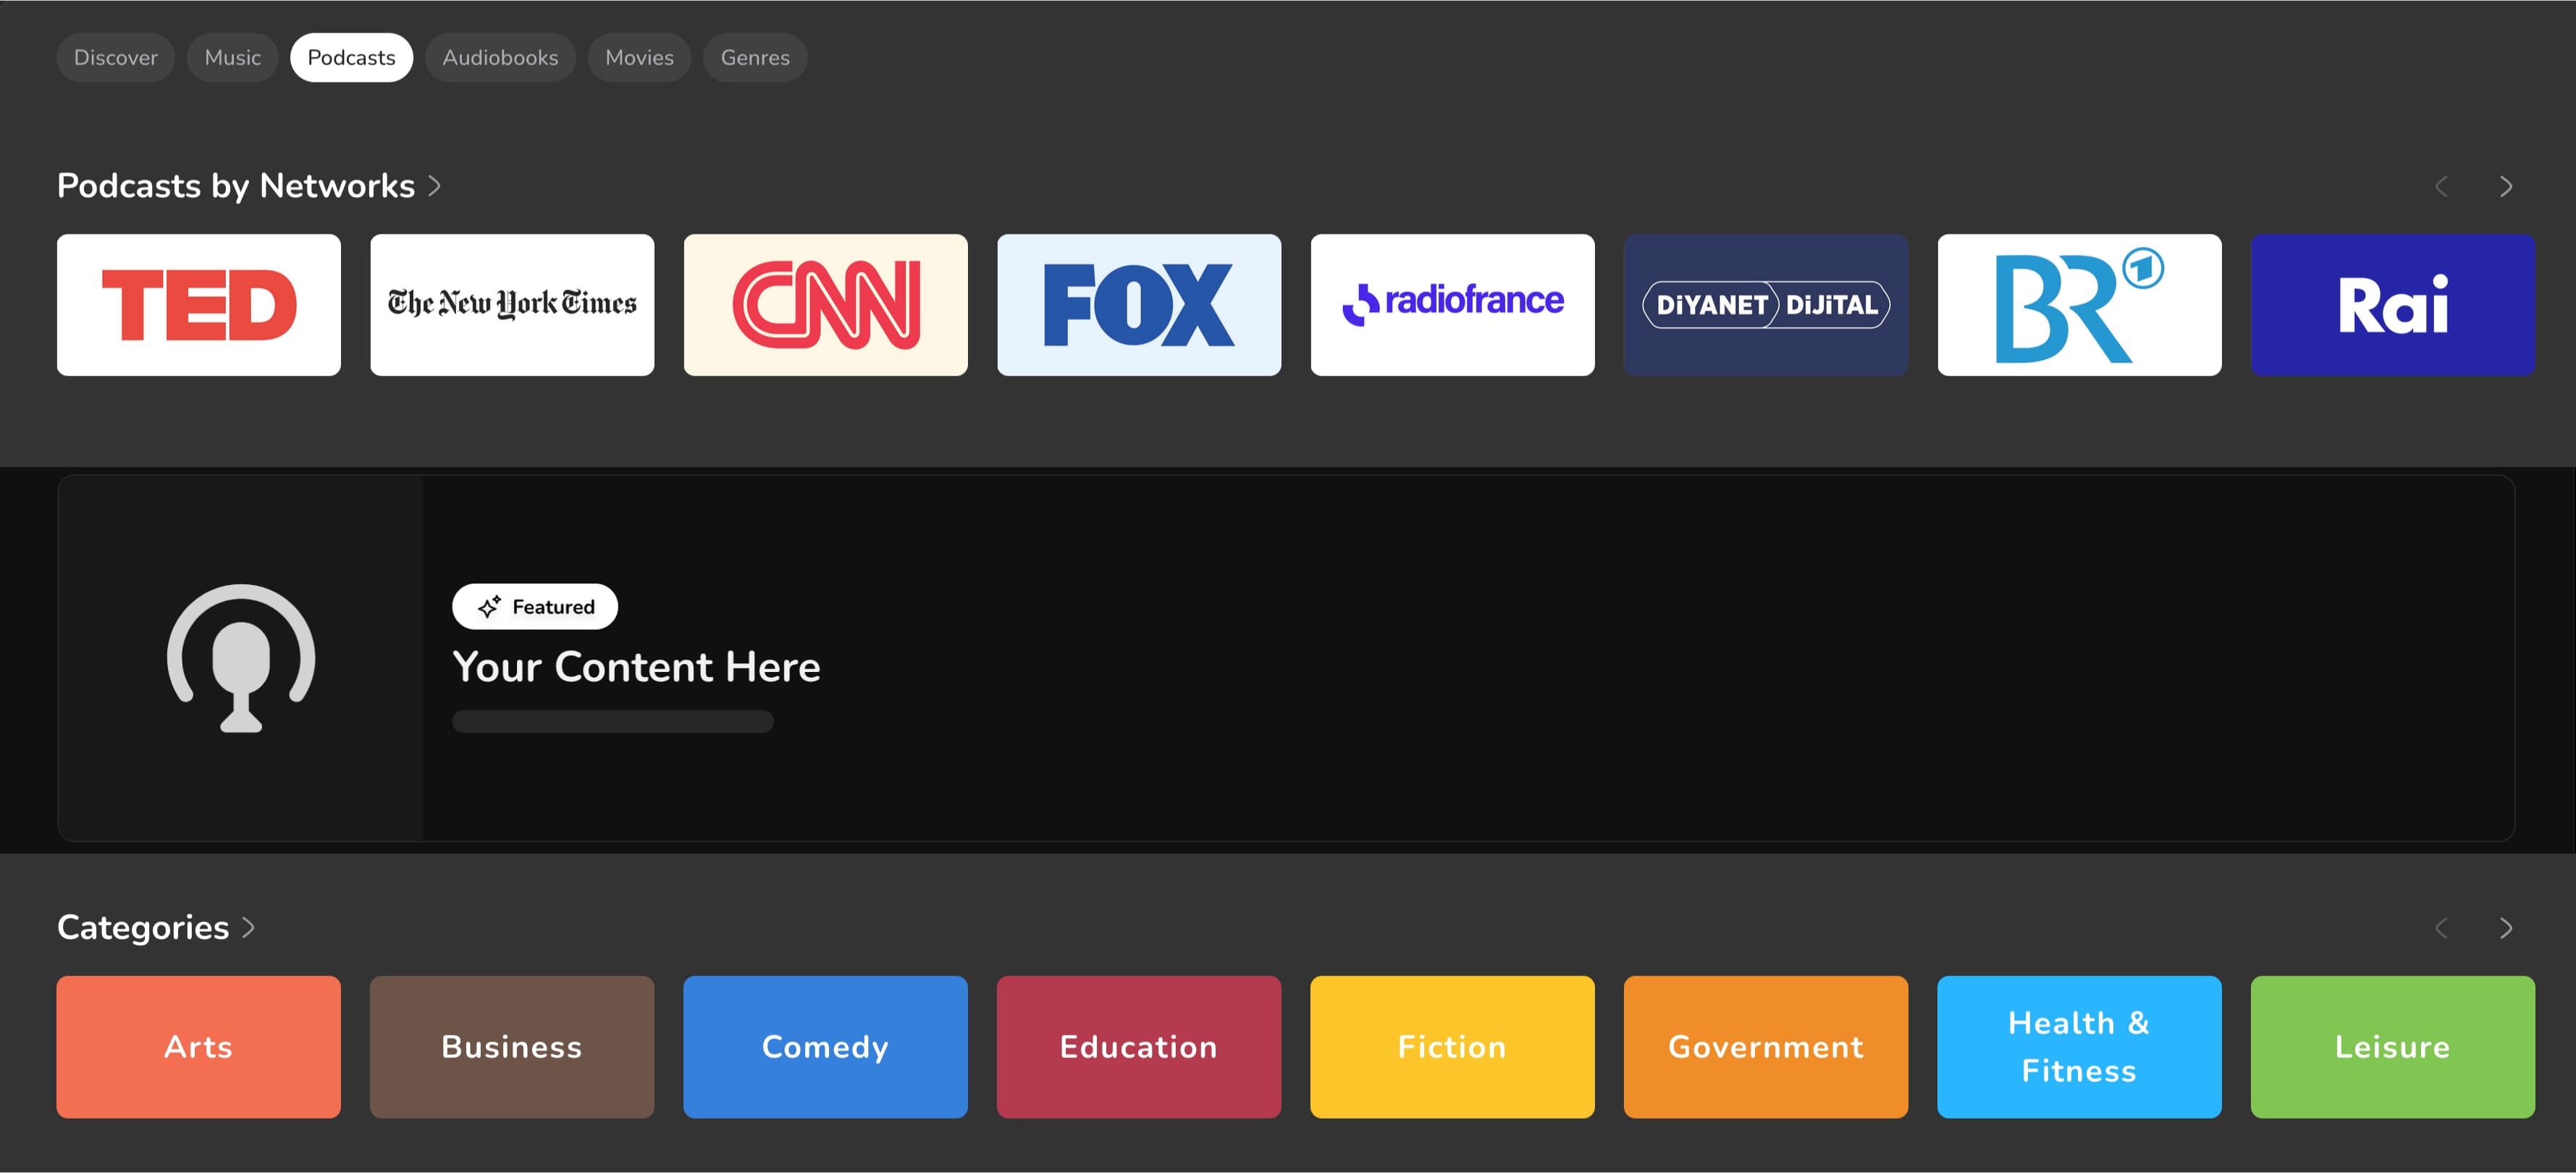Open the FOX network tile
Screen dimensions: 2576x1173
1138,305
